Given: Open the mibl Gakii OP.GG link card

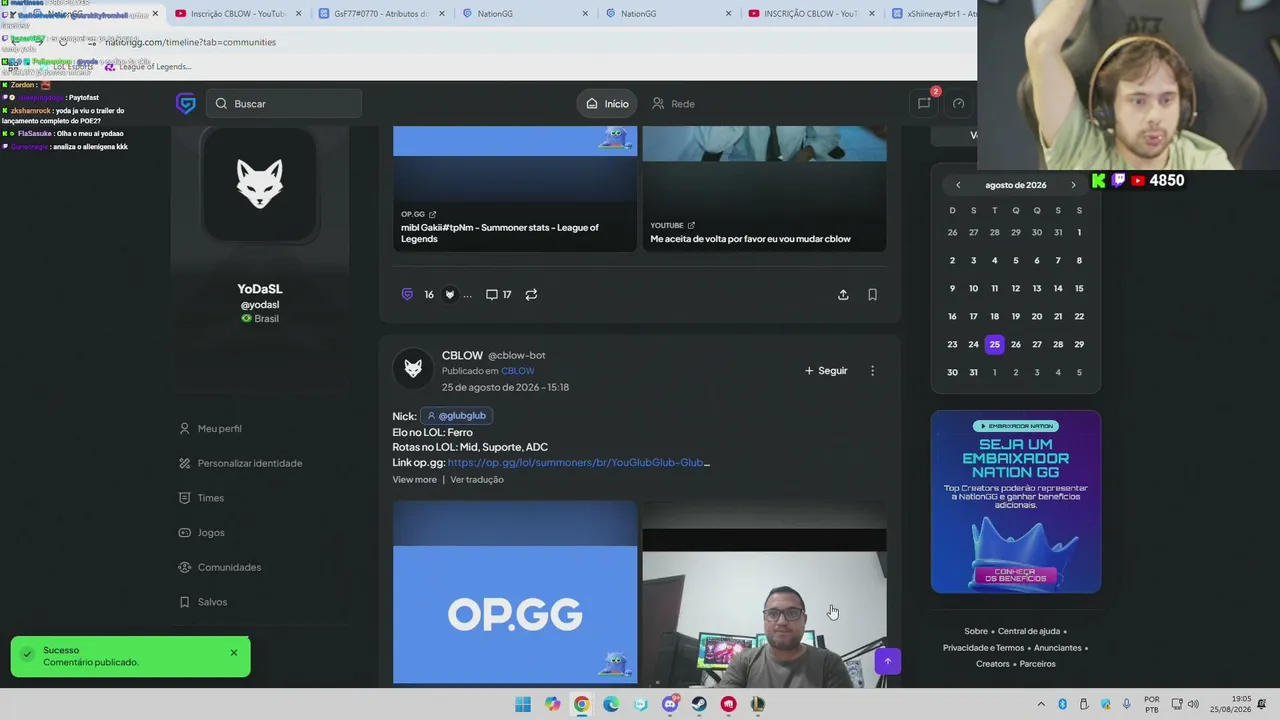Looking at the screenshot, I should point(515,189).
